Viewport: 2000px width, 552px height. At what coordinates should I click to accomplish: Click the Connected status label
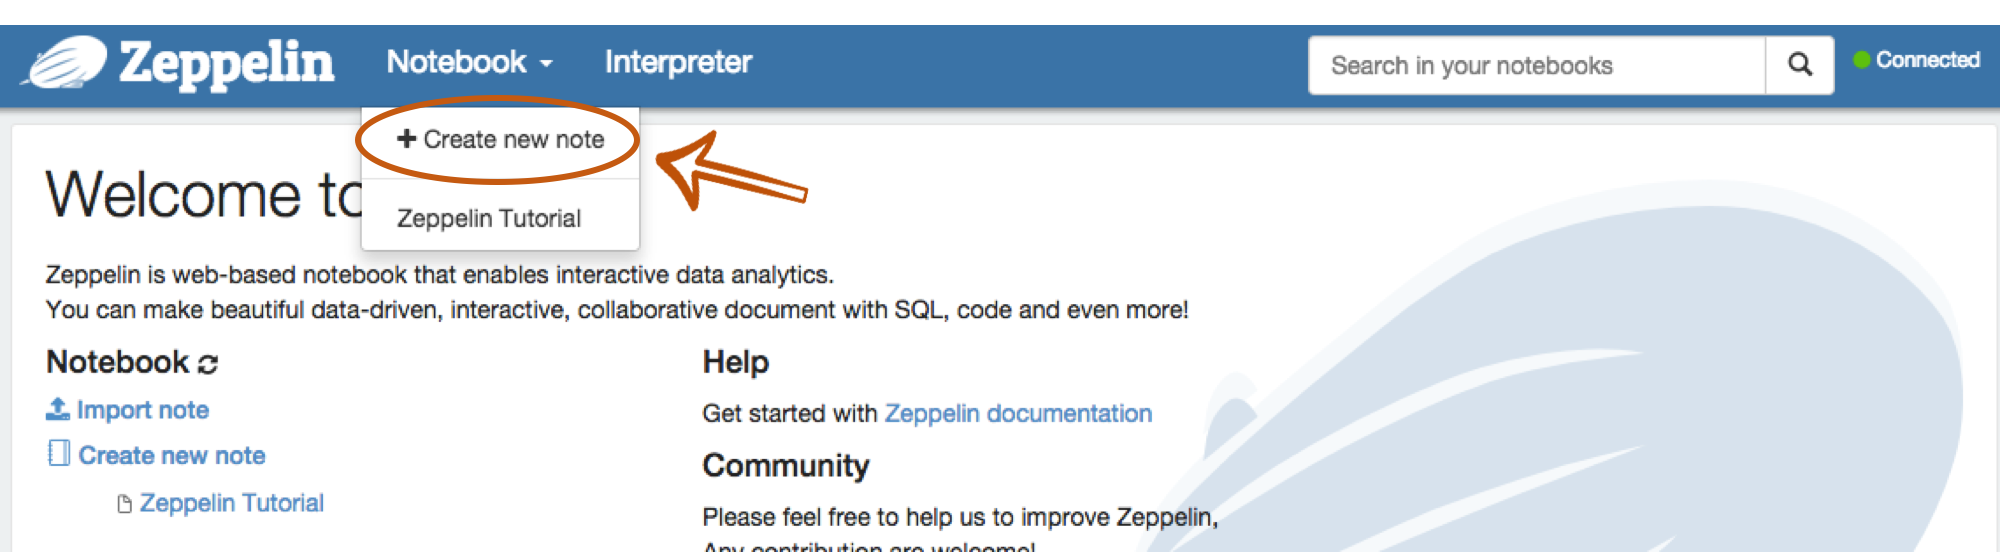[x=1927, y=60]
